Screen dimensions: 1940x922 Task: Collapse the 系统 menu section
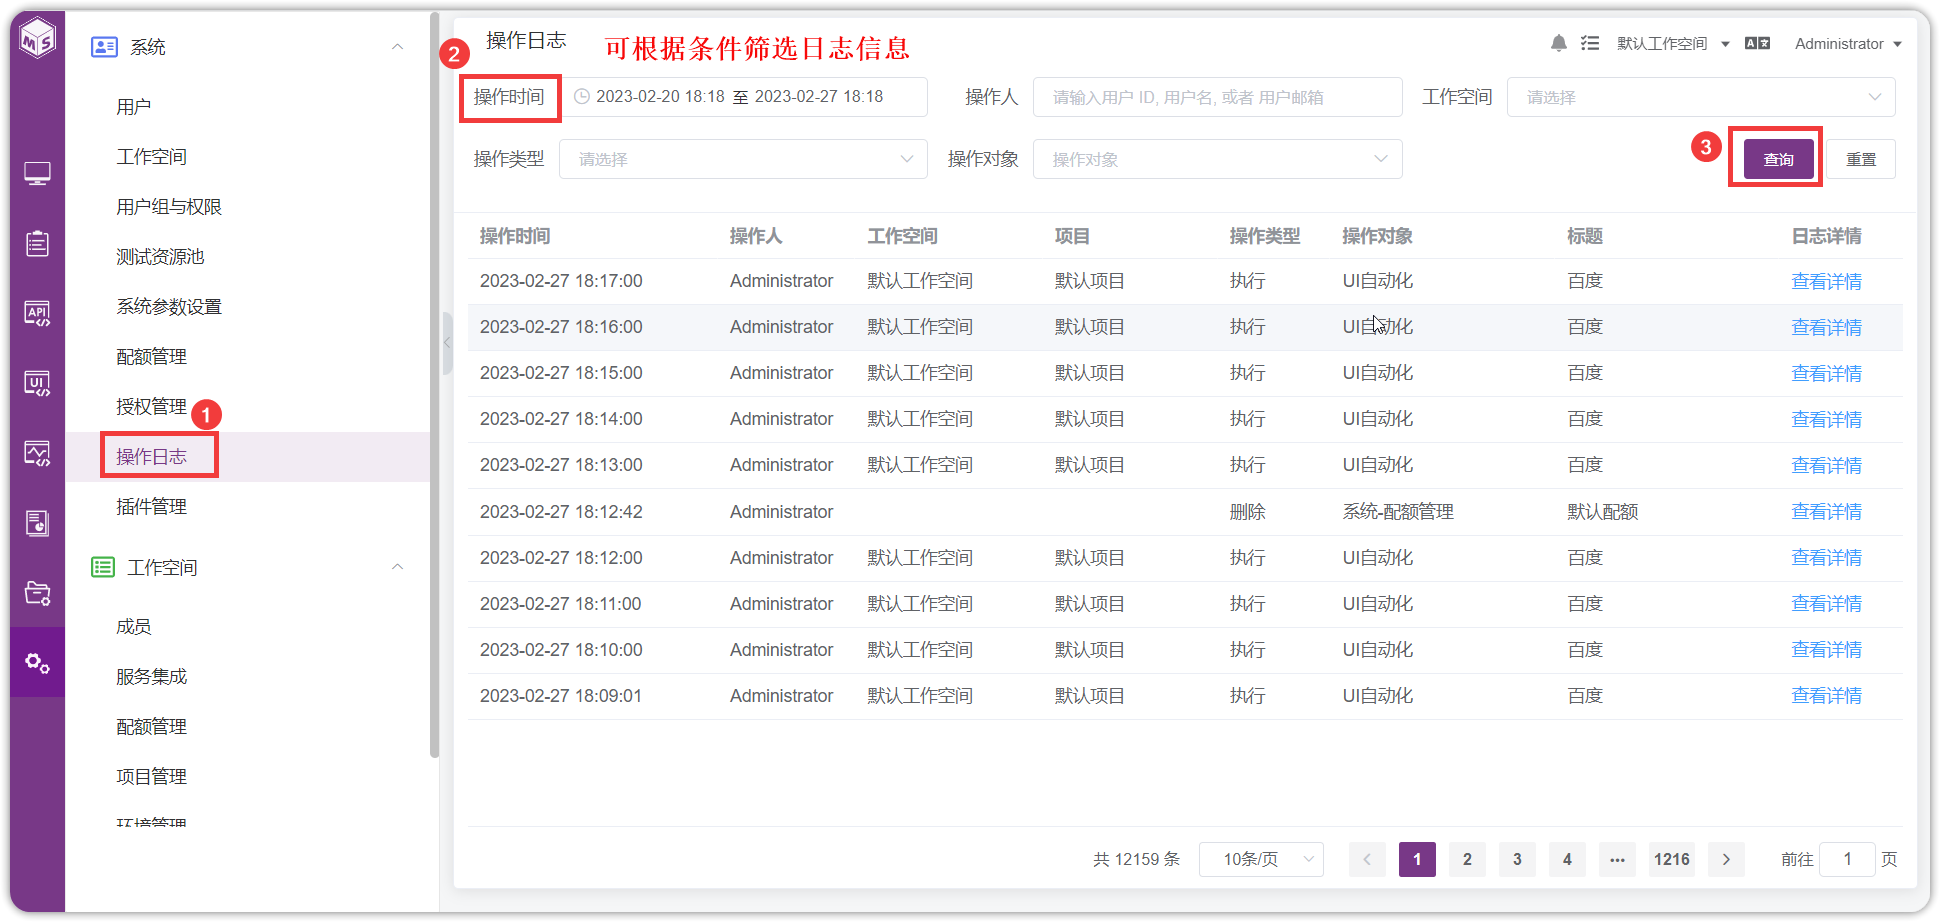pos(398,47)
